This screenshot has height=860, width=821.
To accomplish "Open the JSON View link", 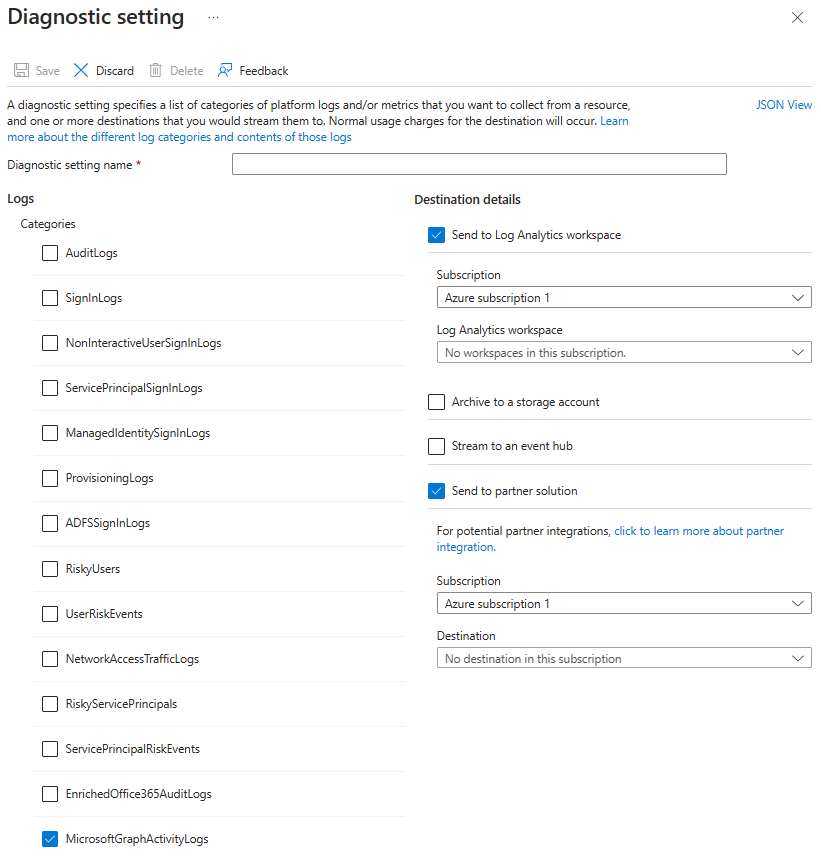I will [784, 105].
